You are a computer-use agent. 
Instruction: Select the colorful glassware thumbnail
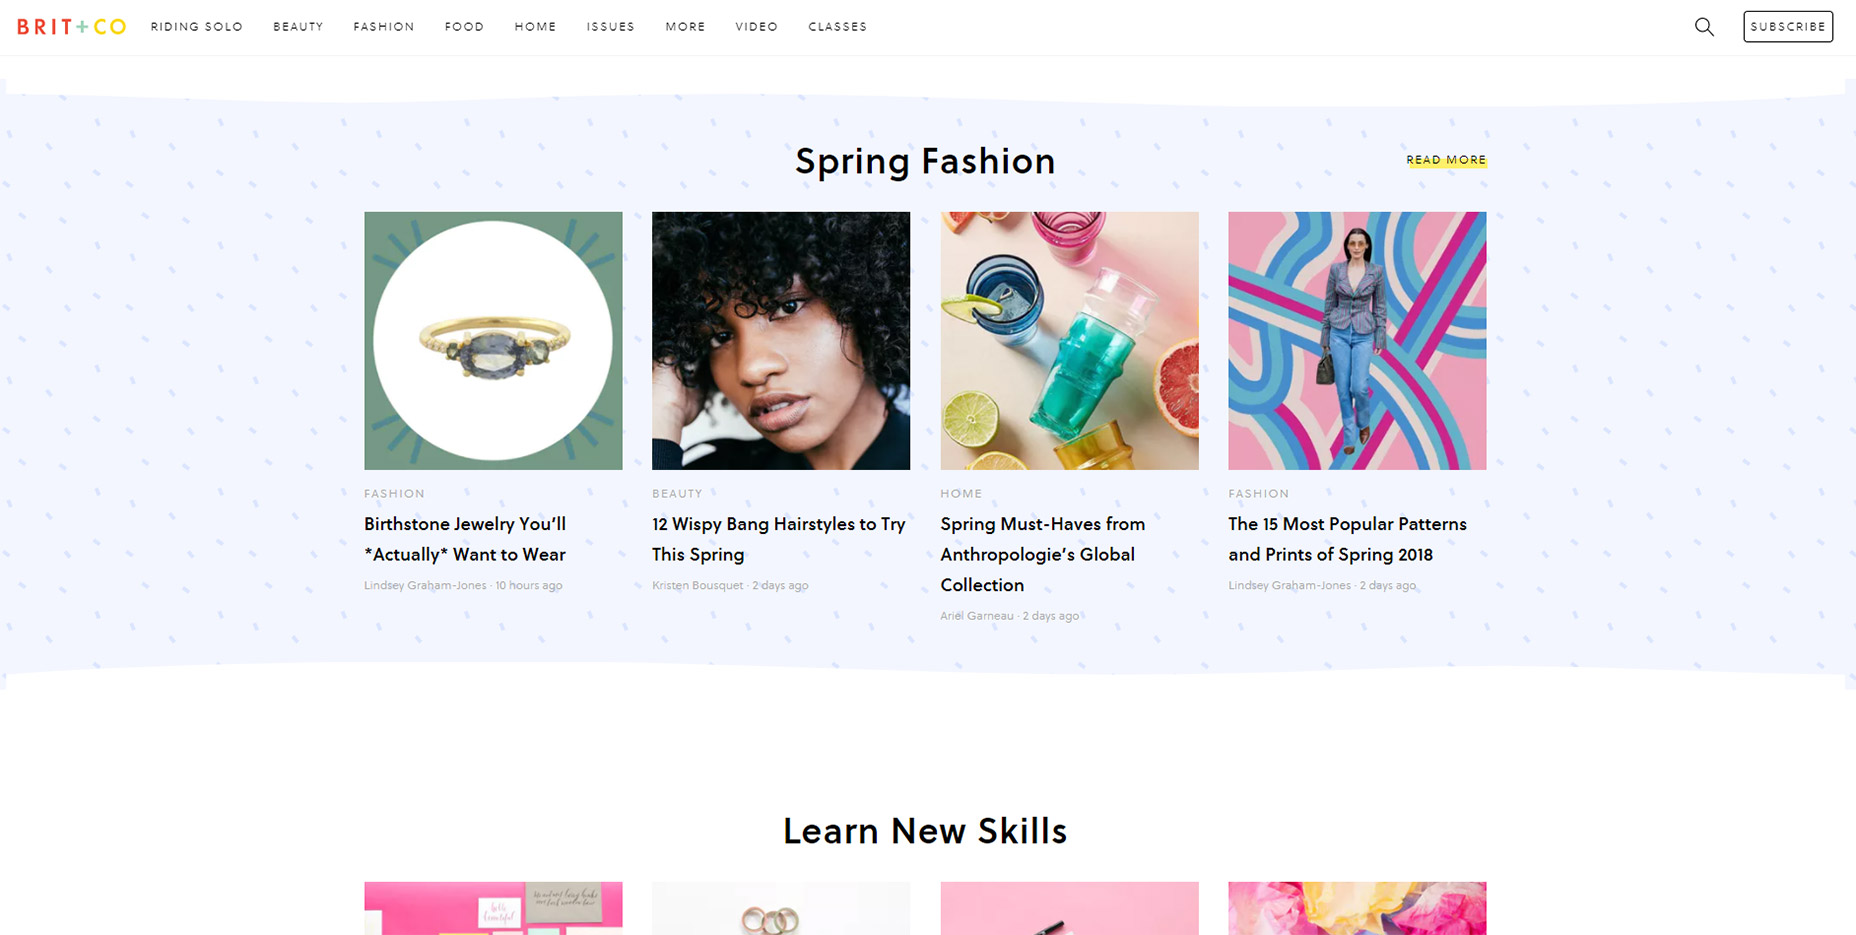1069,340
